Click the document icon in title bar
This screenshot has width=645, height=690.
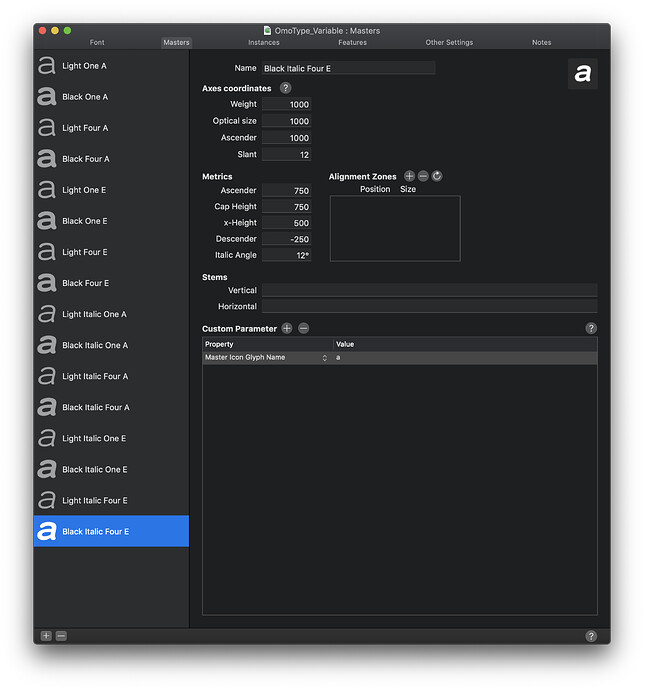pos(267,30)
